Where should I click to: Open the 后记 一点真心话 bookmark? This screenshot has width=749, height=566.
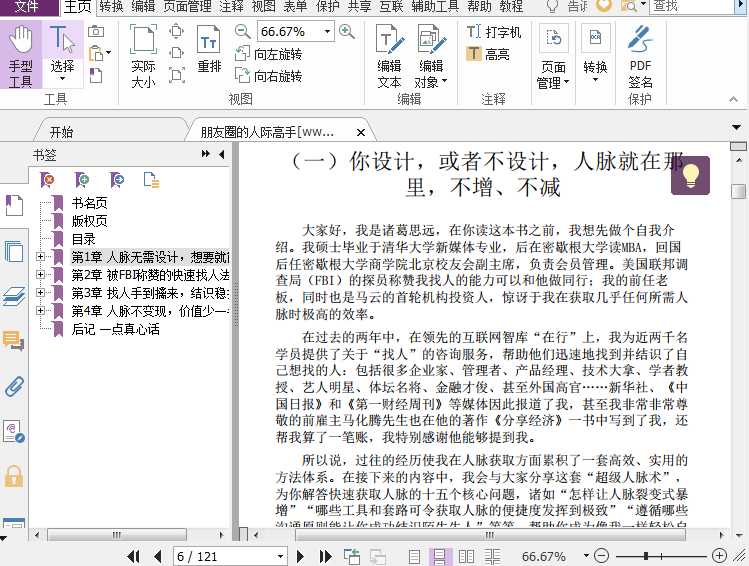[x=115, y=329]
